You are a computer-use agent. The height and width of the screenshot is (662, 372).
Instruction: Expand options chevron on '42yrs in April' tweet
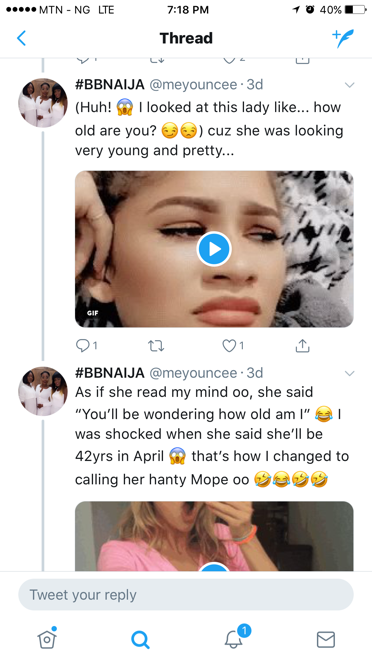click(x=350, y=373)
